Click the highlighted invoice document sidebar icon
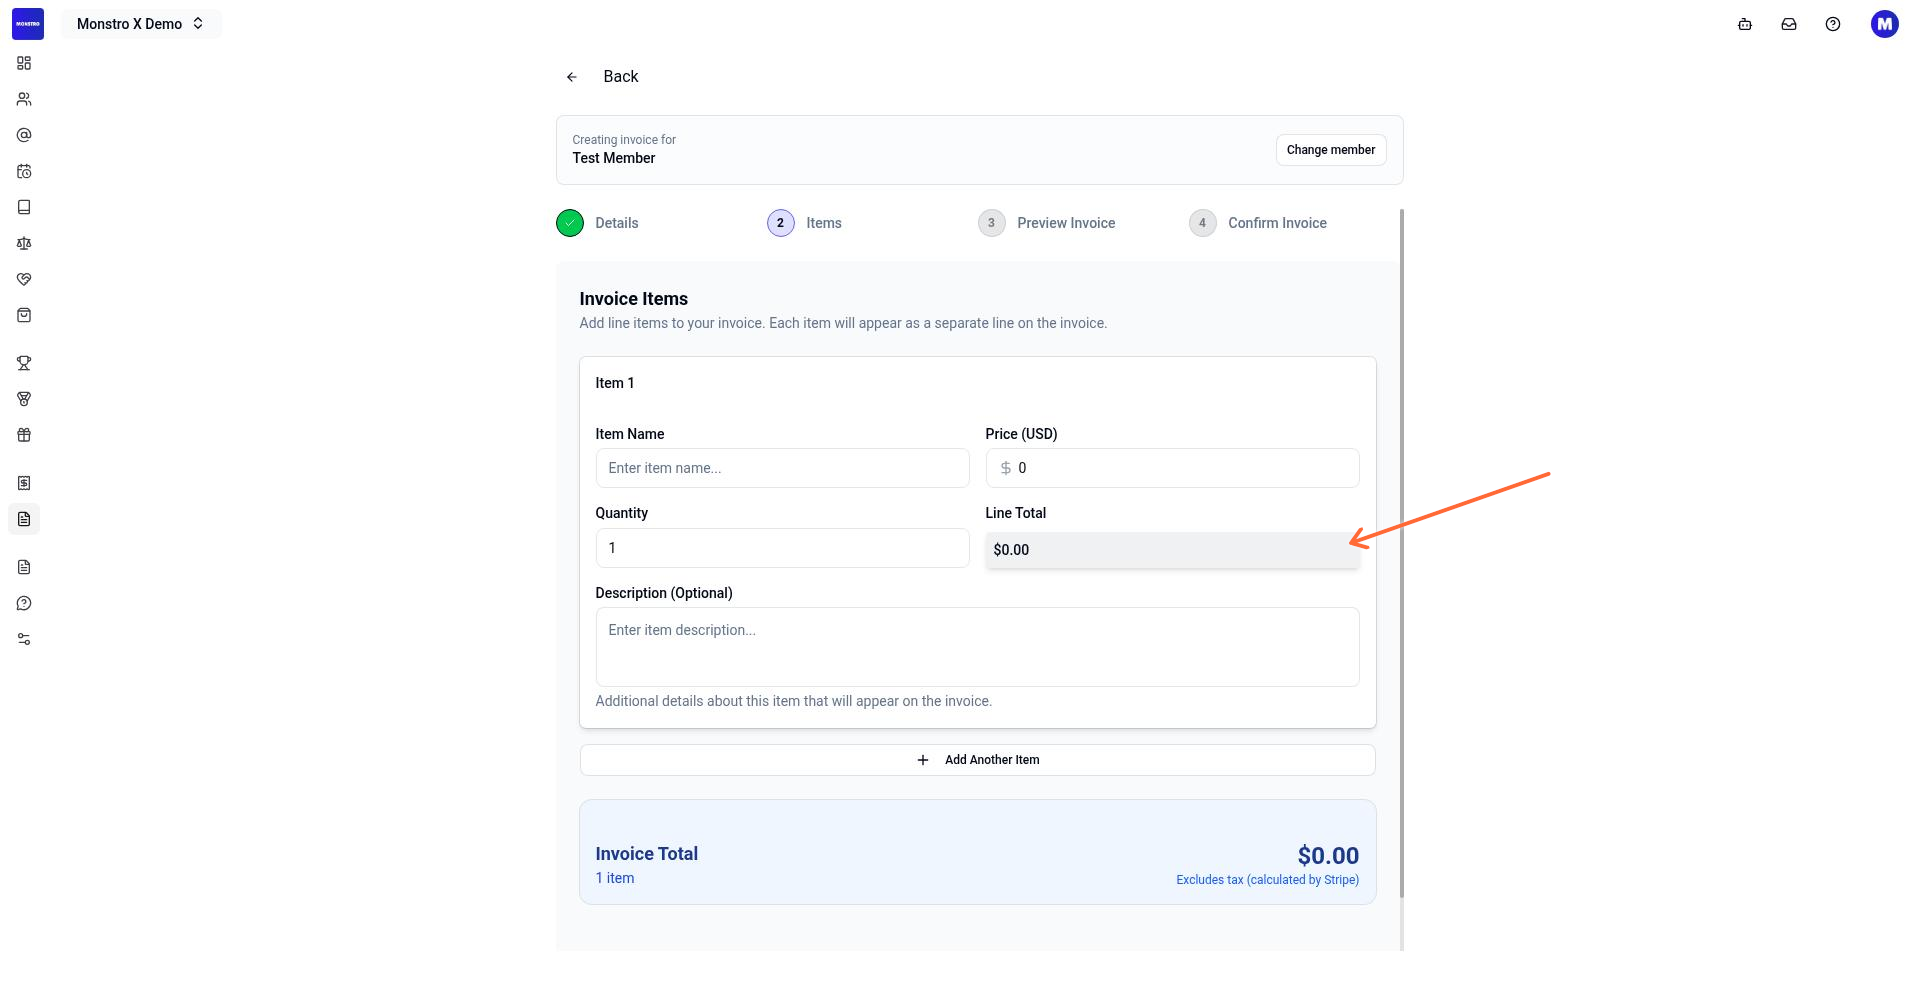 point(24,519)
